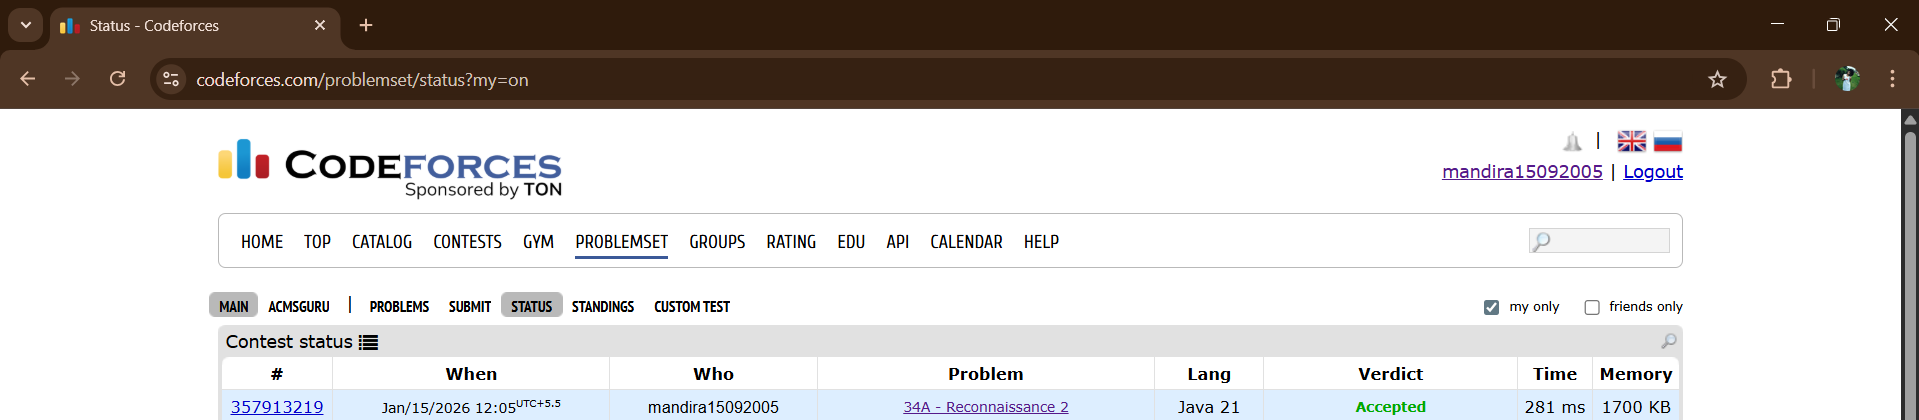Open the API menu item
Image resolution: width=1919 pixels, height=420 pixels.
click(897, 242)
